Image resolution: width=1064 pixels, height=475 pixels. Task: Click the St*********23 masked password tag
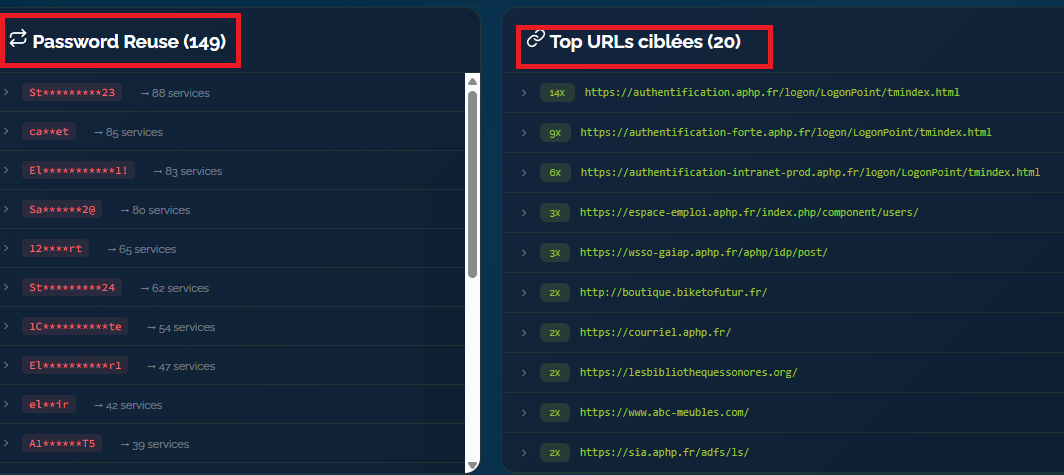point(72,92)
